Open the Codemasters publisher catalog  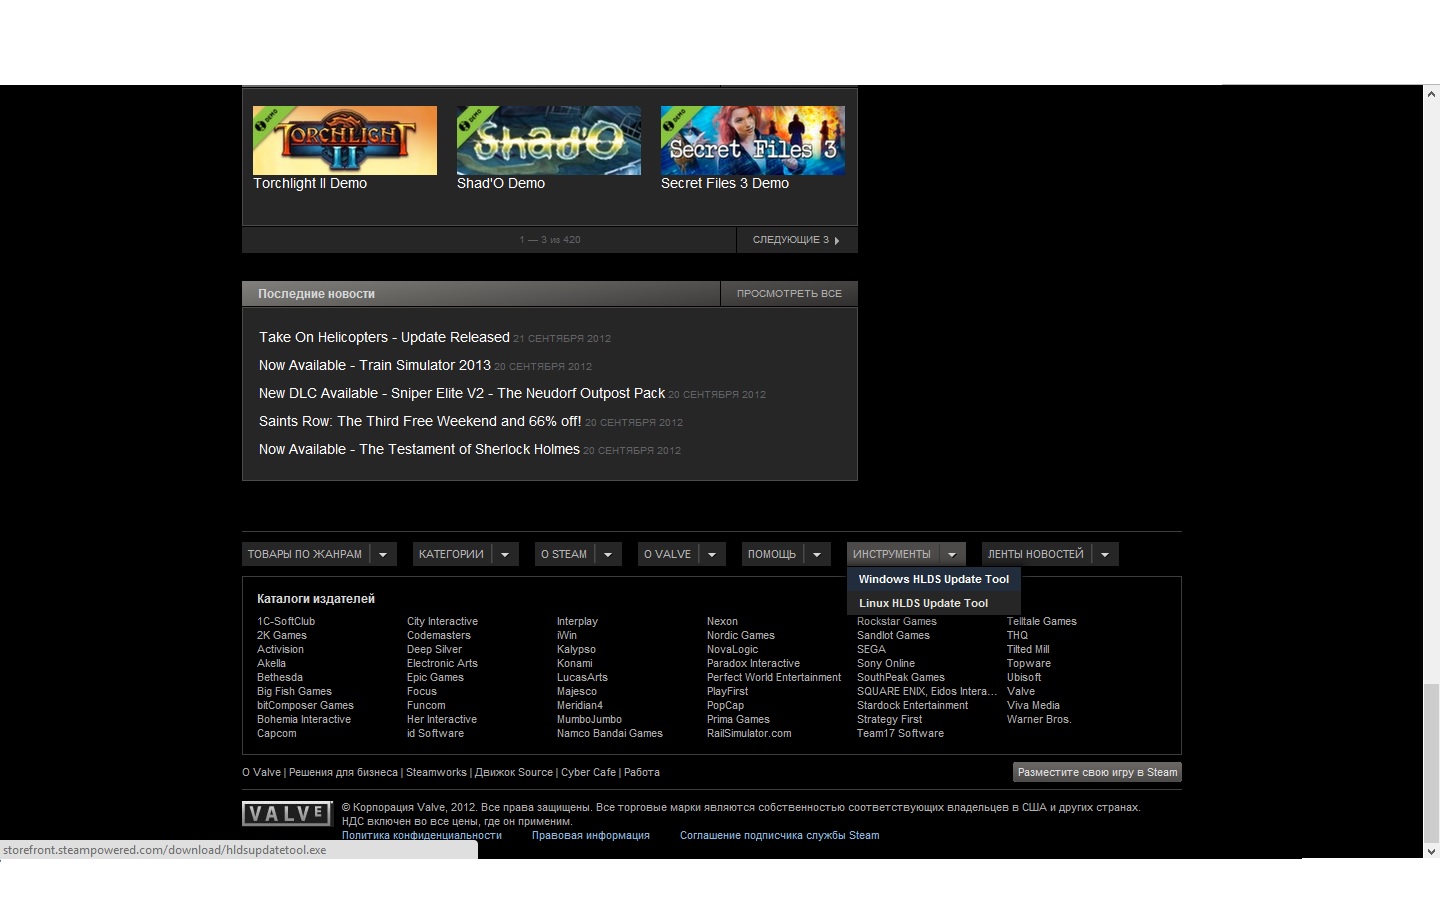[439, 635]
